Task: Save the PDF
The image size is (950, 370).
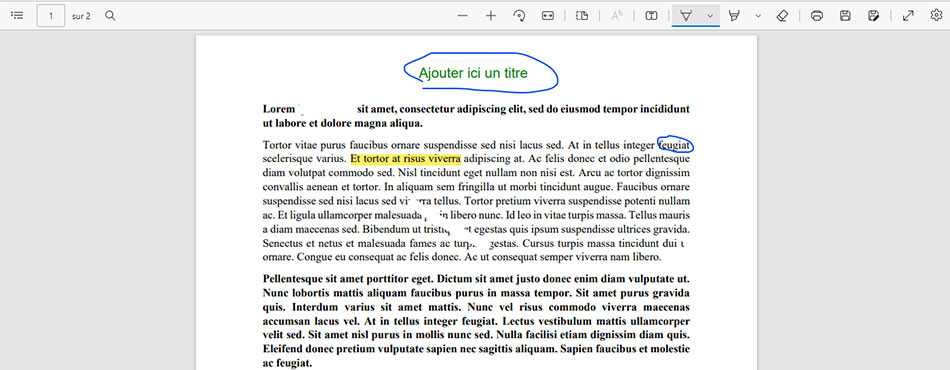Action: click(845, 16)
